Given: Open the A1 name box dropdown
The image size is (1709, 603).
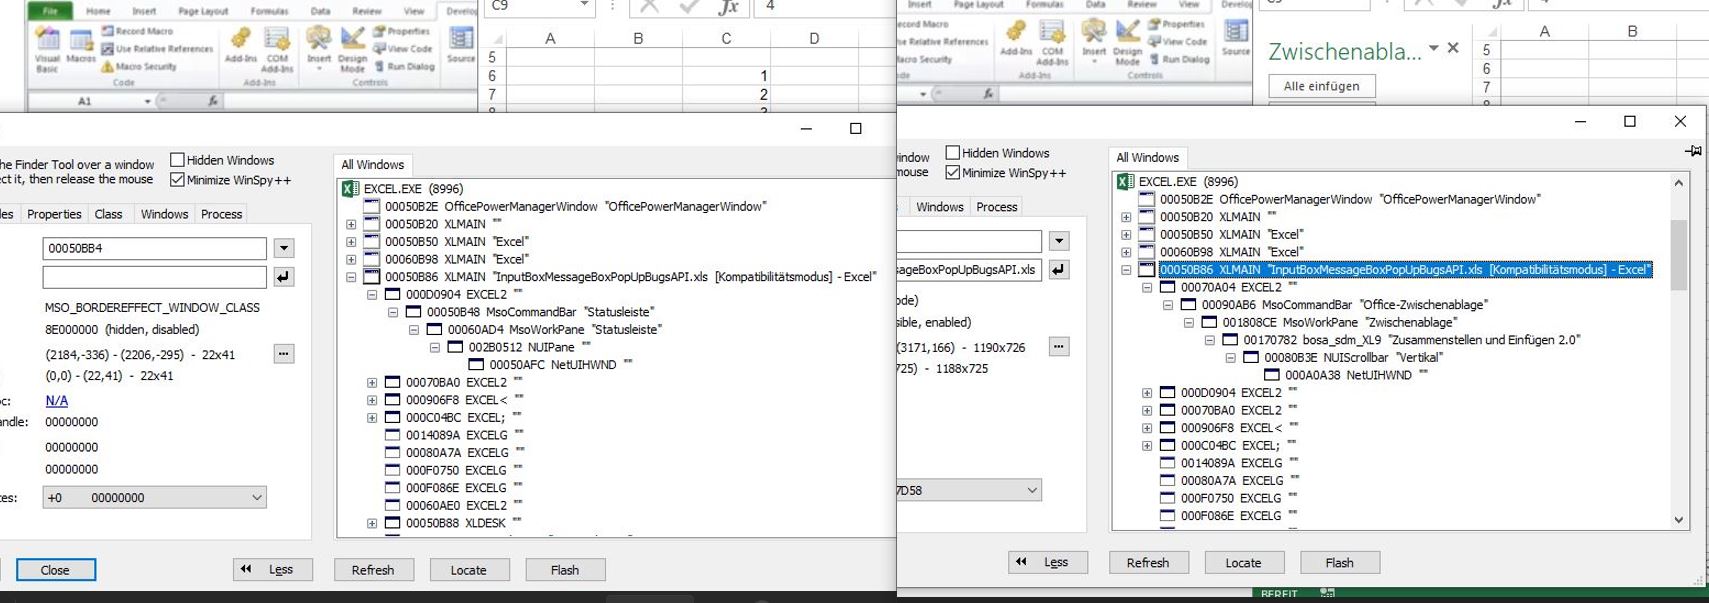Looking at the screenshot, I should point(147,101).
